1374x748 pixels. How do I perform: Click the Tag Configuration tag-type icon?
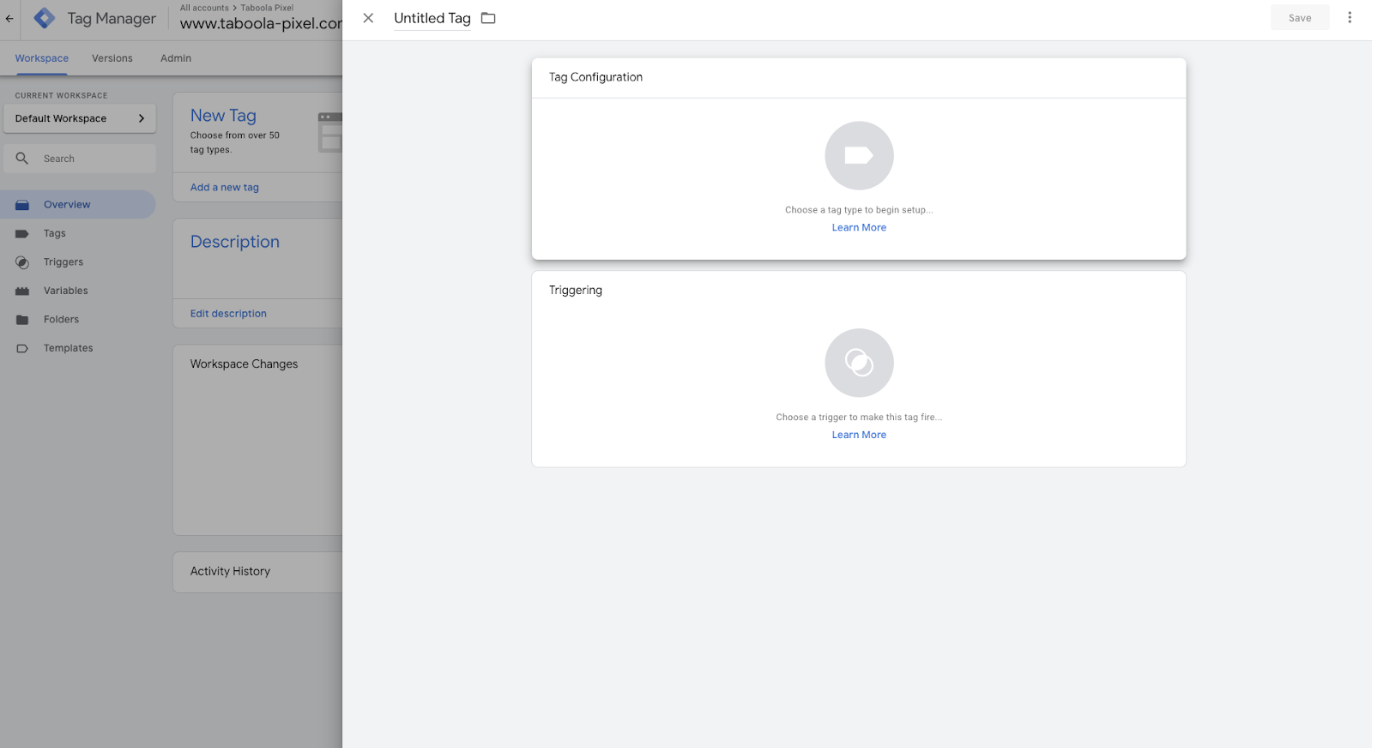point(859,156)
